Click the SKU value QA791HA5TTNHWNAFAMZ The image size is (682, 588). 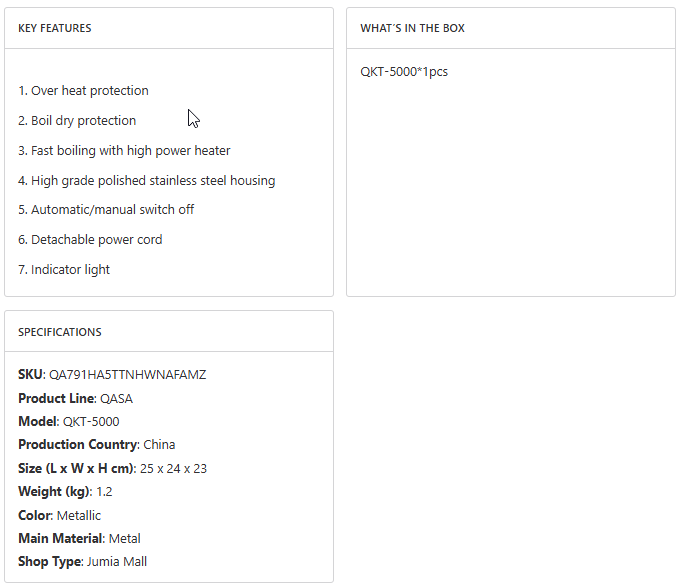click(x=127, y=375)
